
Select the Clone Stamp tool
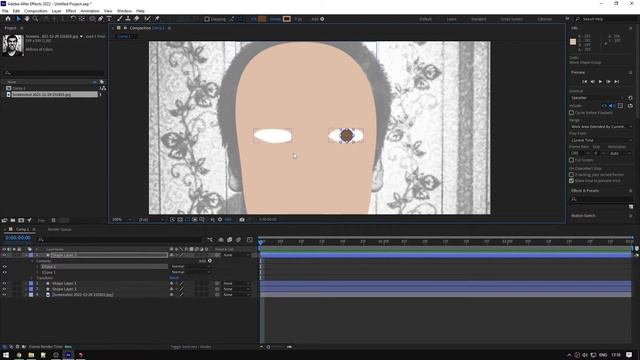click(128, 19)
